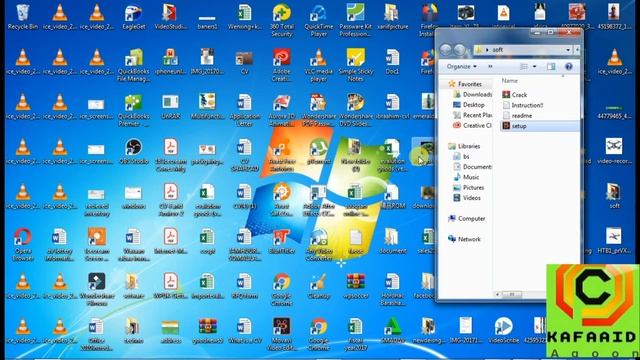This screenshot has width=640, height=360.
Task: Select the Passware Kit Professional shortcut
Action: coord(356,20)
